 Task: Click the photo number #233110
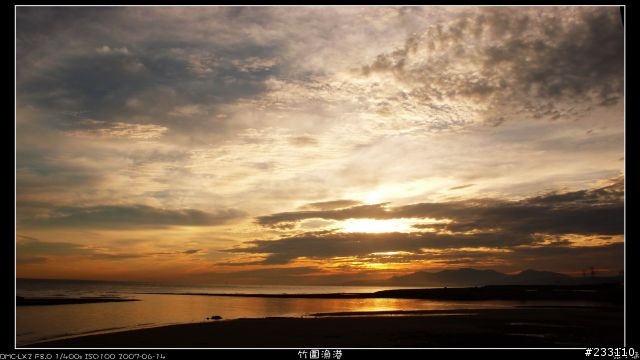(x=610, y=353)
